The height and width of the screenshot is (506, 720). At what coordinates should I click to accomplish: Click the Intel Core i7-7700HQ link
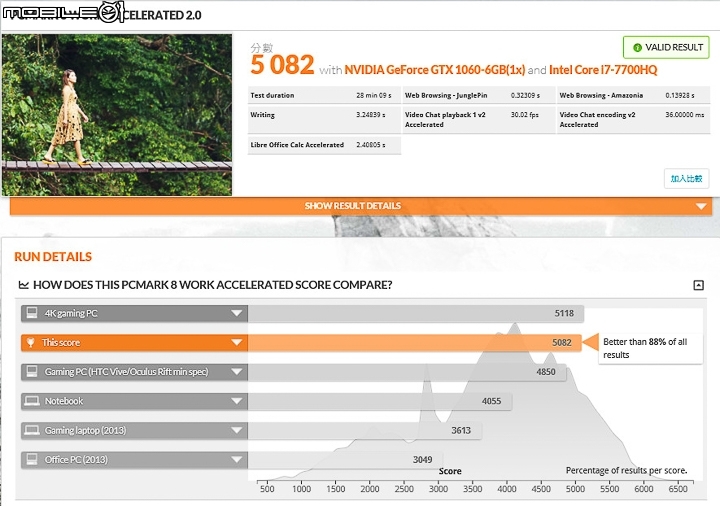(x=603, y=70)
